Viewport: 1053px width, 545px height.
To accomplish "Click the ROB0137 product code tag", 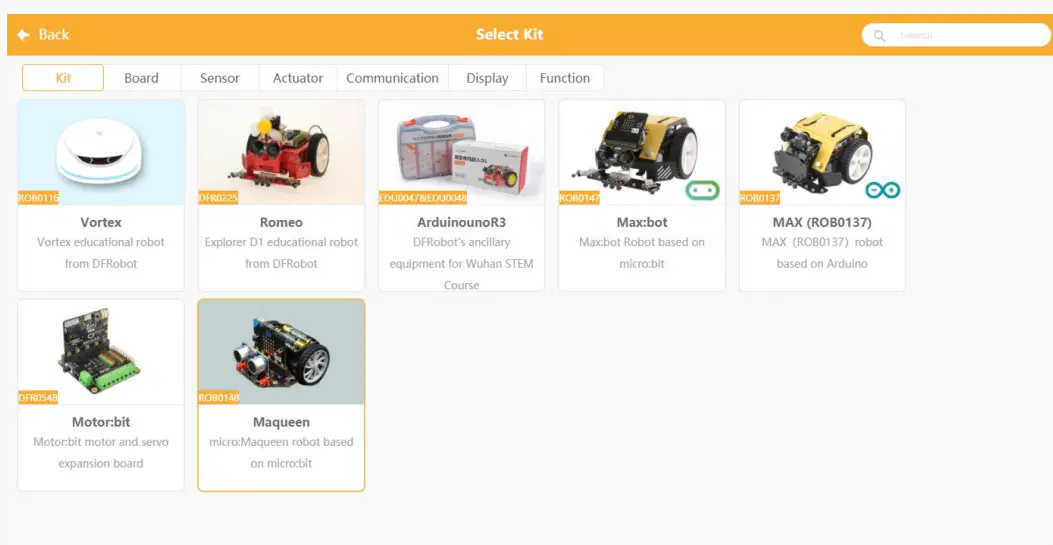I will 760,198.
